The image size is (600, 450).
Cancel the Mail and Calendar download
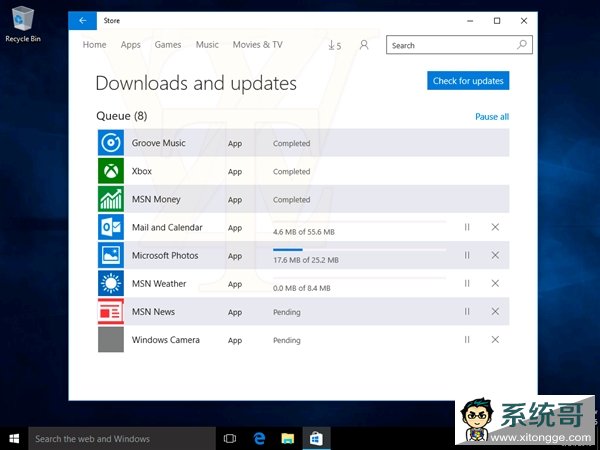click(495, 227)
